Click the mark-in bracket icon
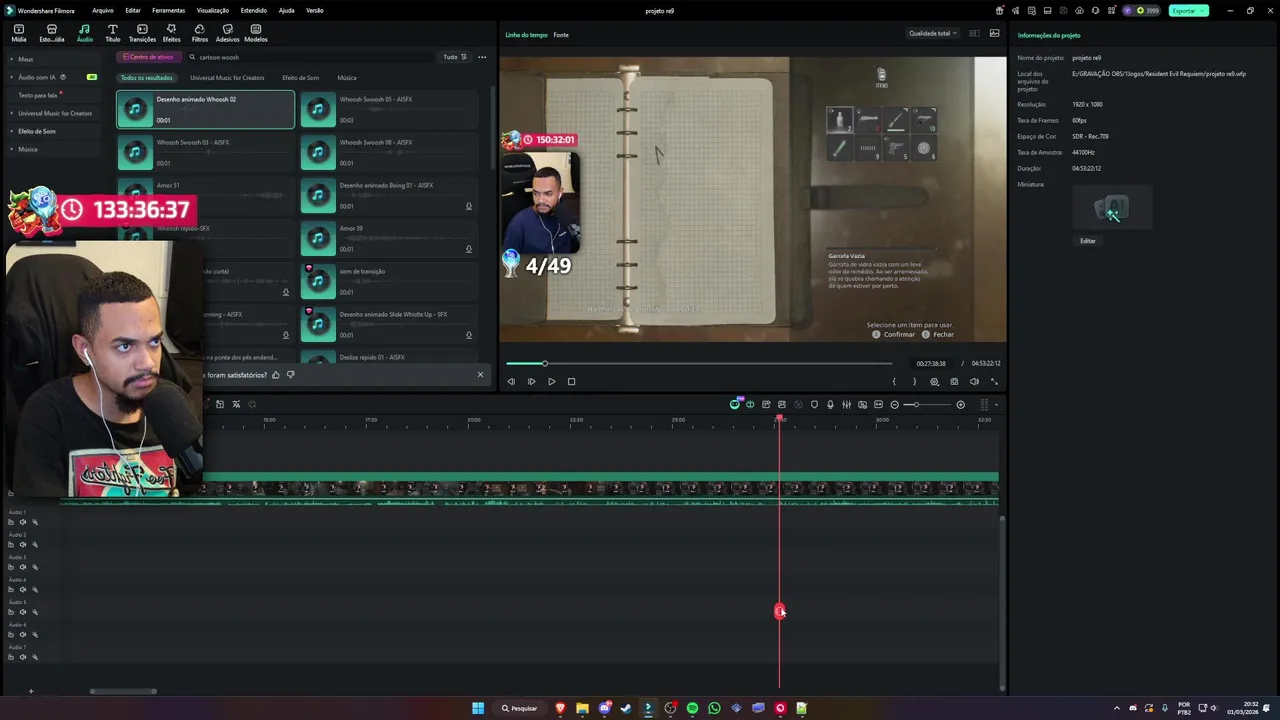1280x720 pixels. pyautogui.click(x=894, y=381)
